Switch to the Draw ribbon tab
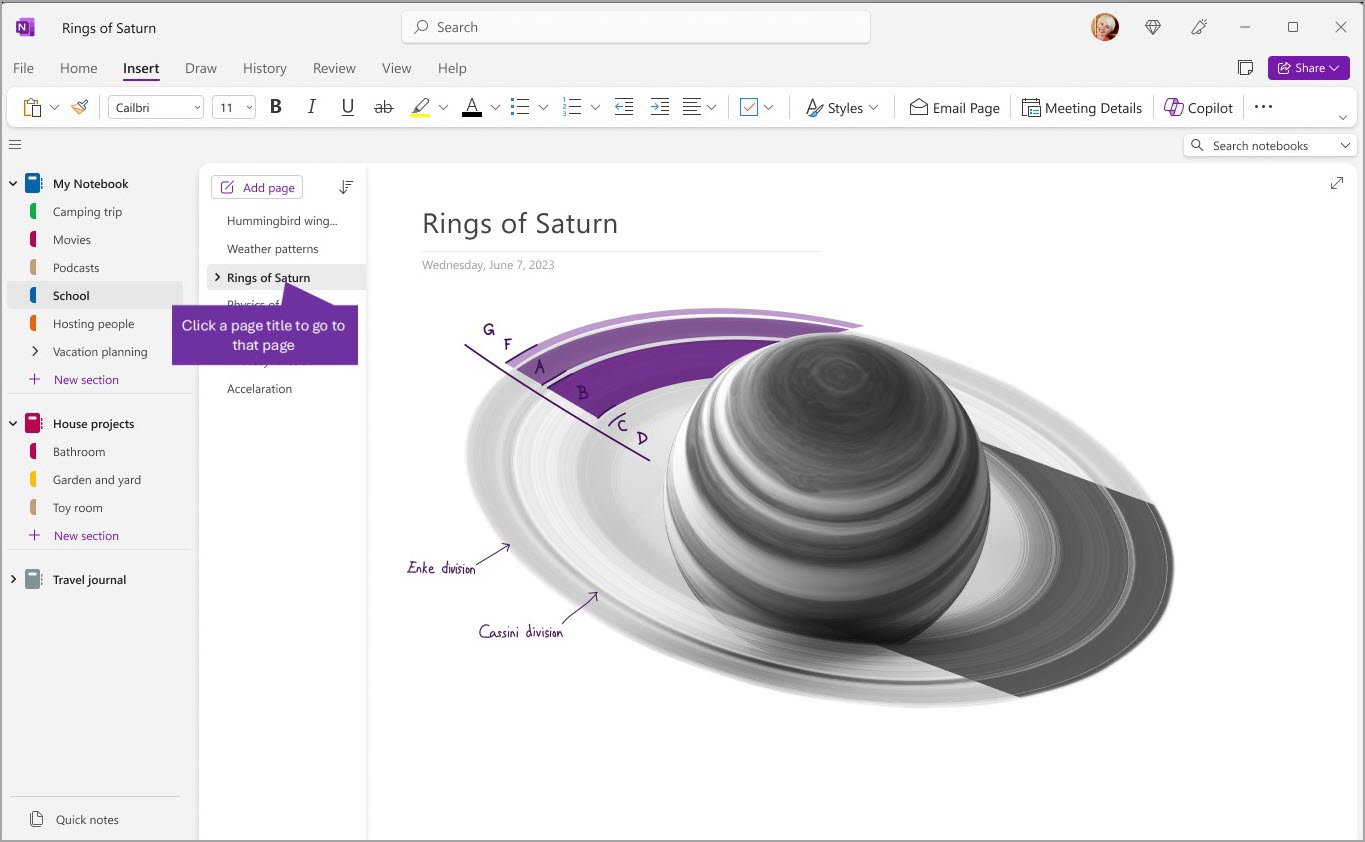The width and height of the screenshot is (1365, 842). [x=200, y=68]
